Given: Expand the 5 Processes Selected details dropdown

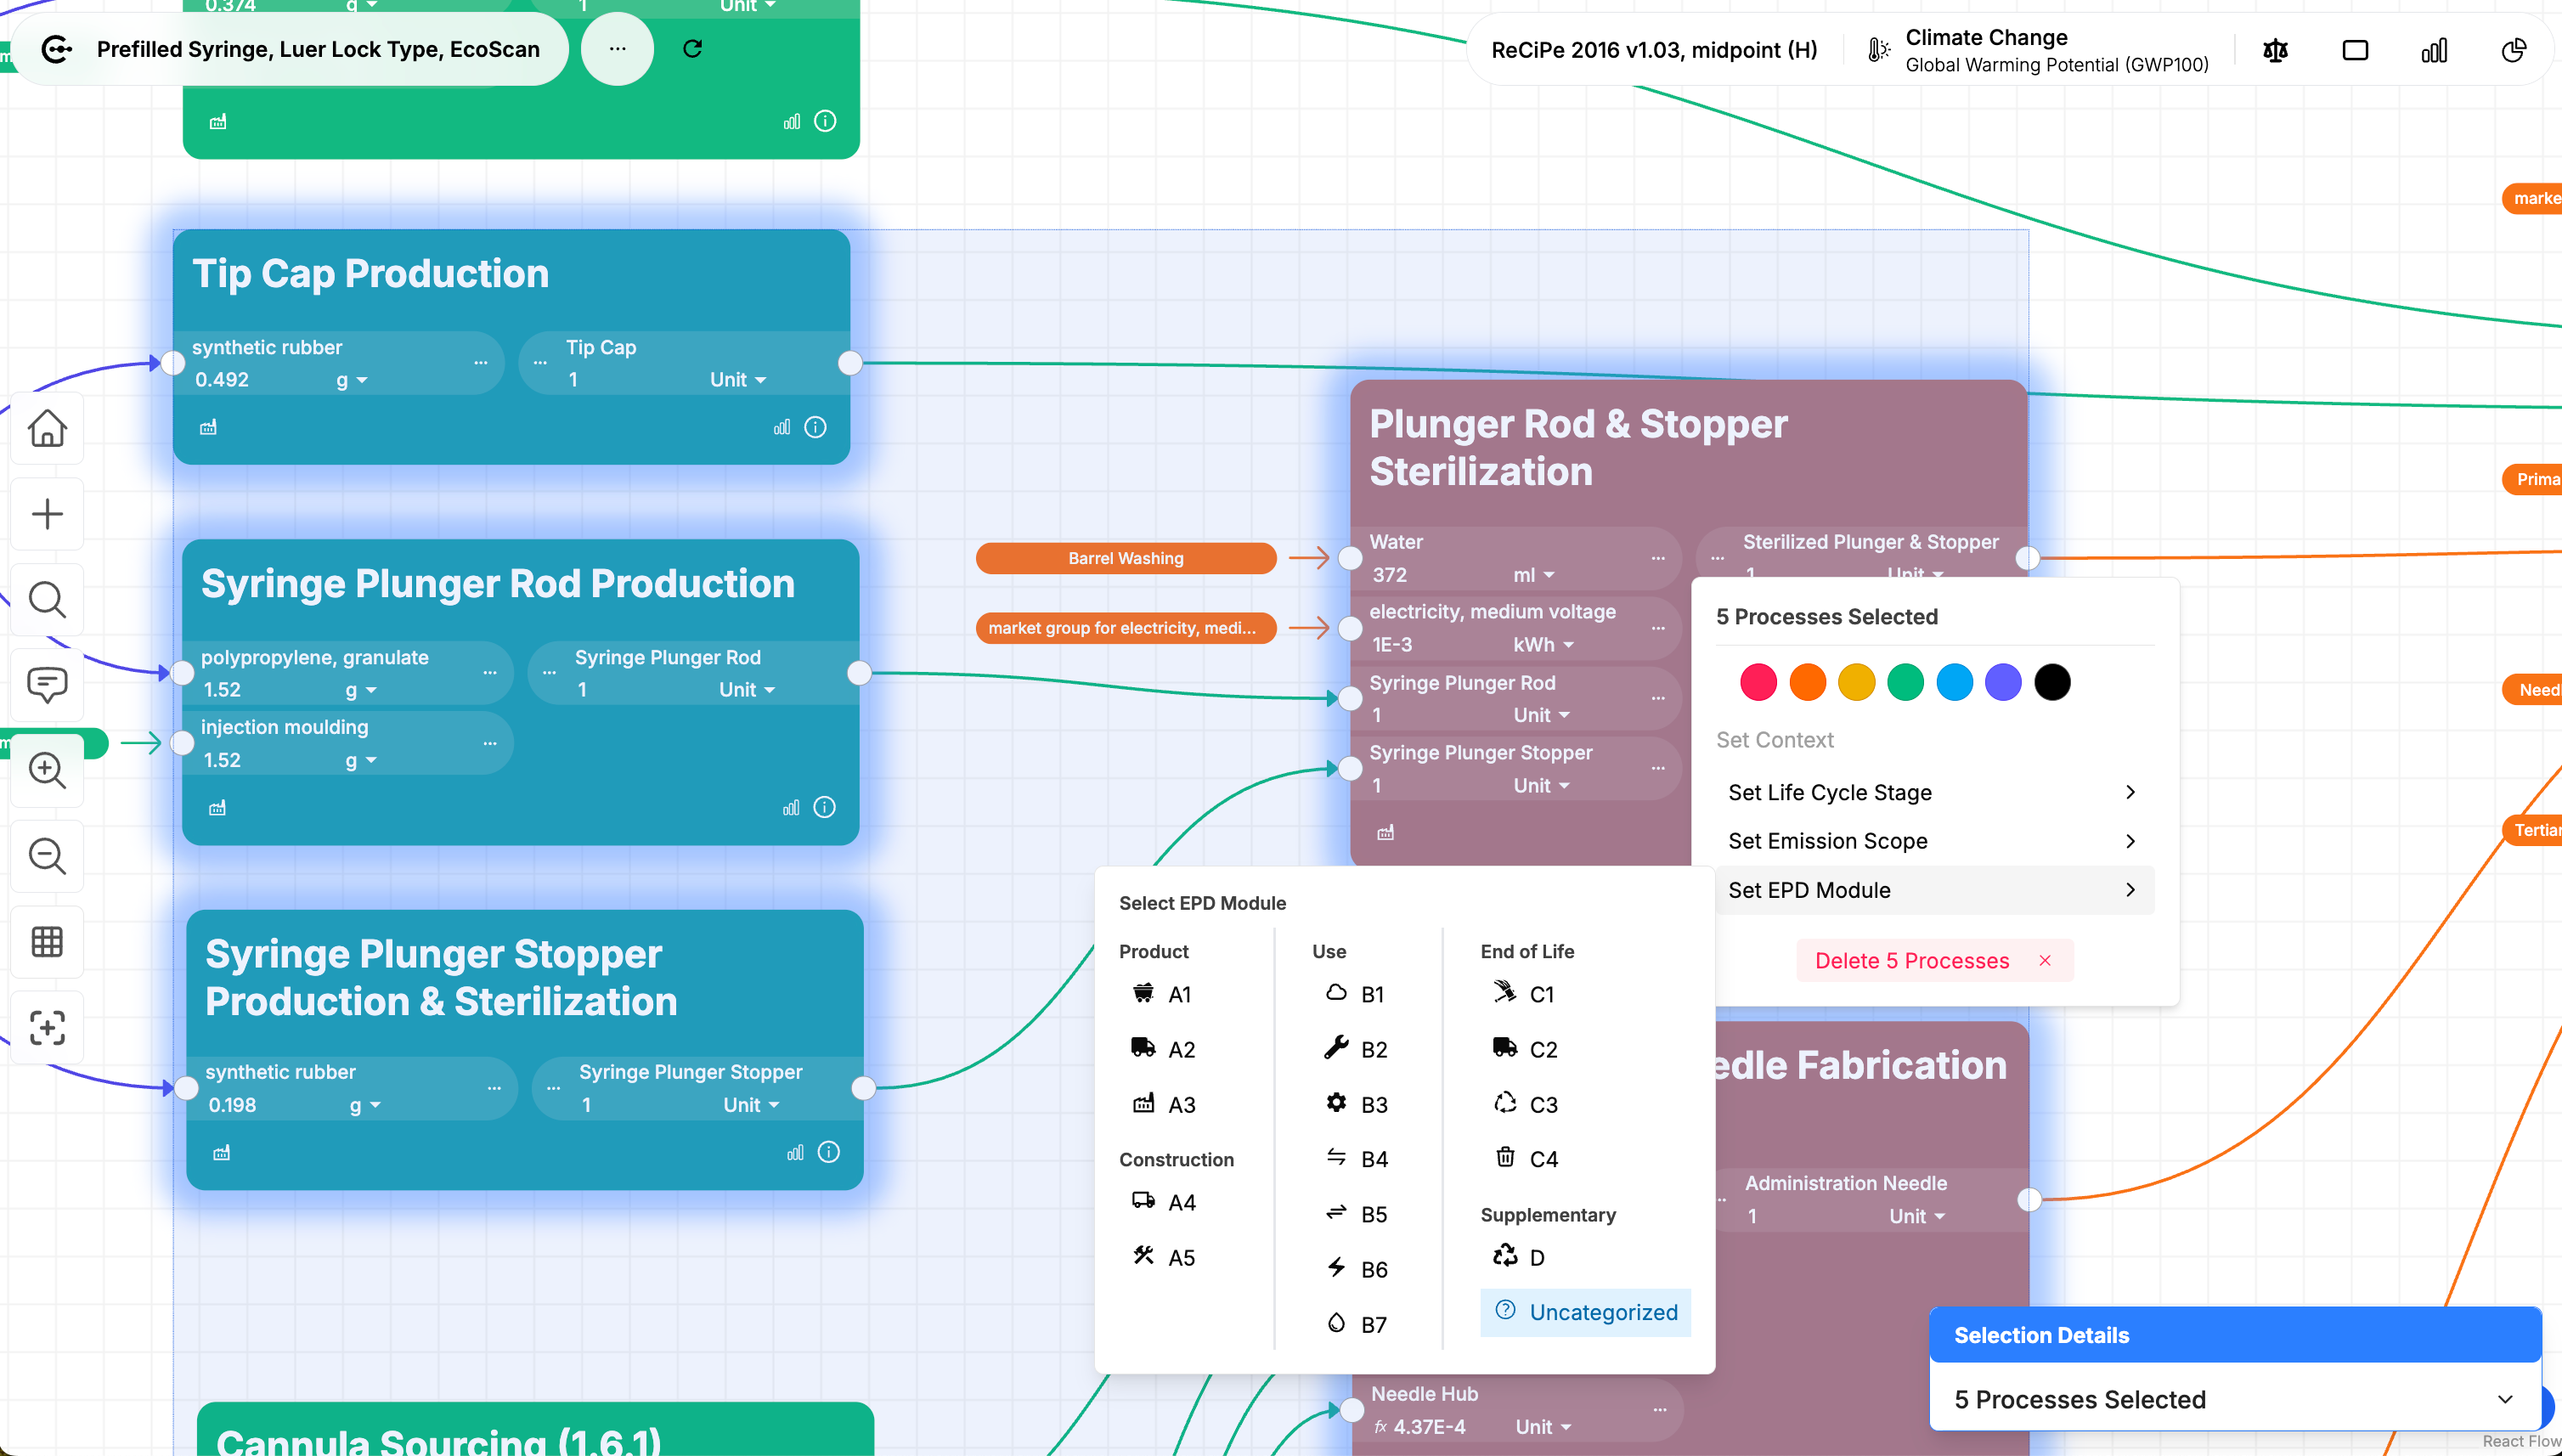Looking at the screenshot, I should point(2504,1399).
